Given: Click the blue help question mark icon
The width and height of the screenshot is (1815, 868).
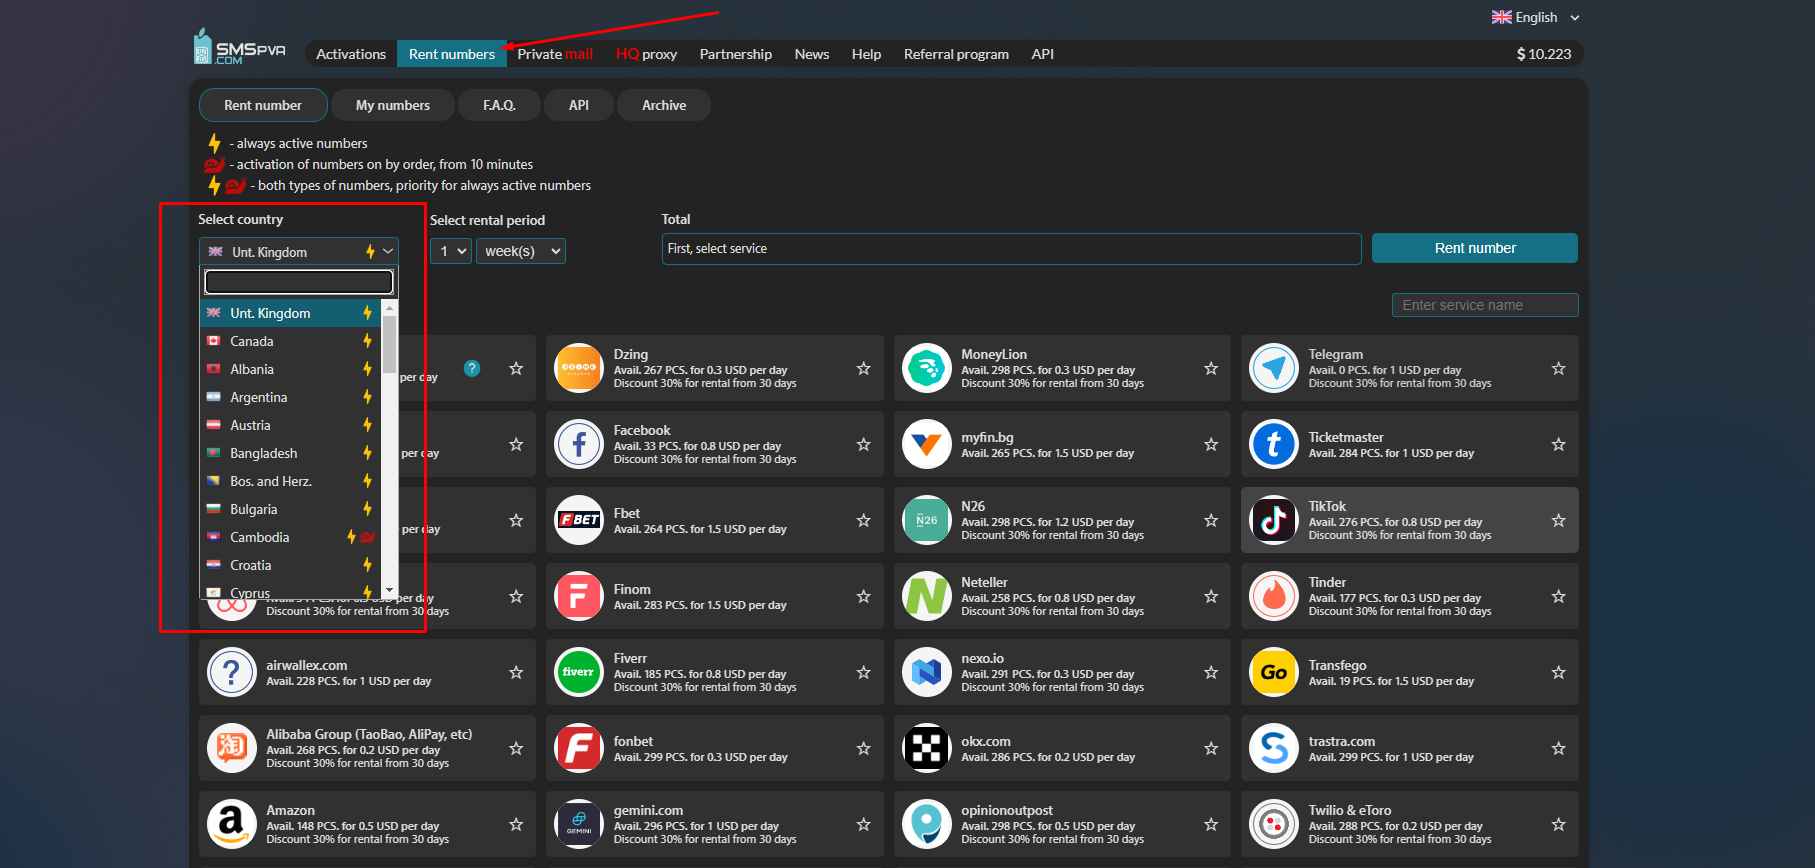Looking at the screenshot, I should pyautogui.click(x=472, y=368).
